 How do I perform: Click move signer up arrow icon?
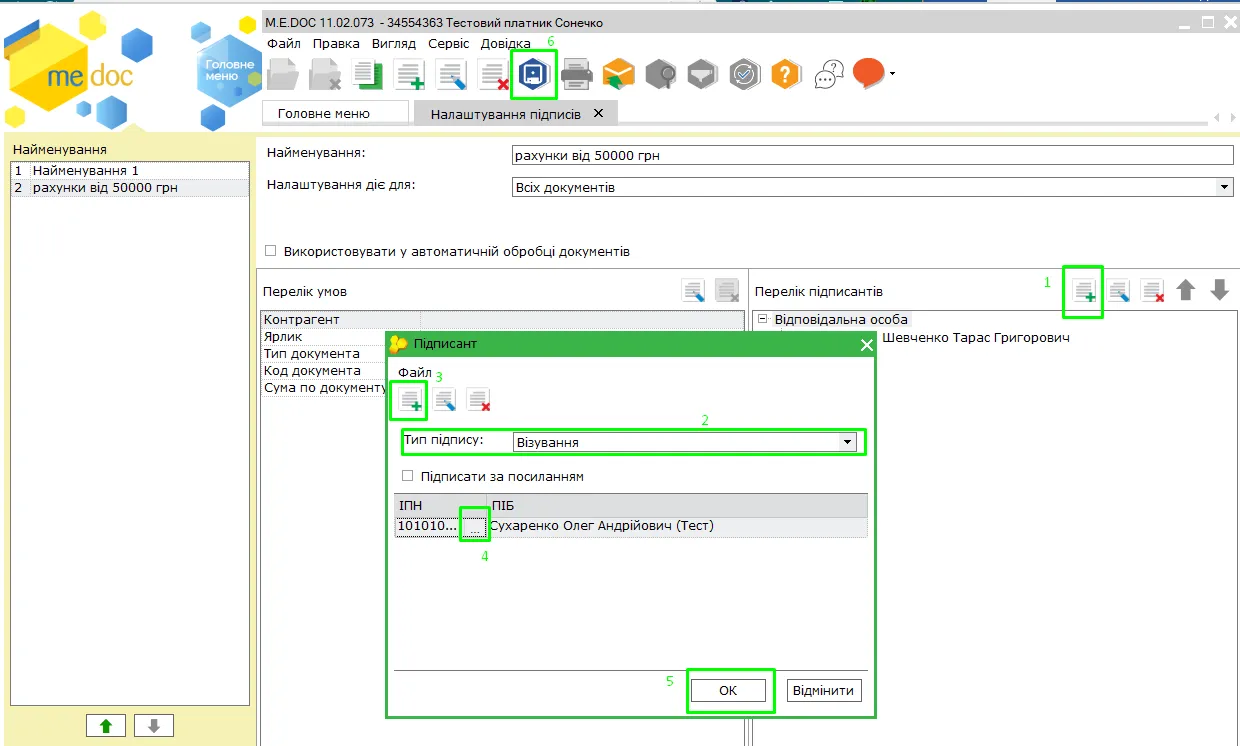(x=1186, y=291)
